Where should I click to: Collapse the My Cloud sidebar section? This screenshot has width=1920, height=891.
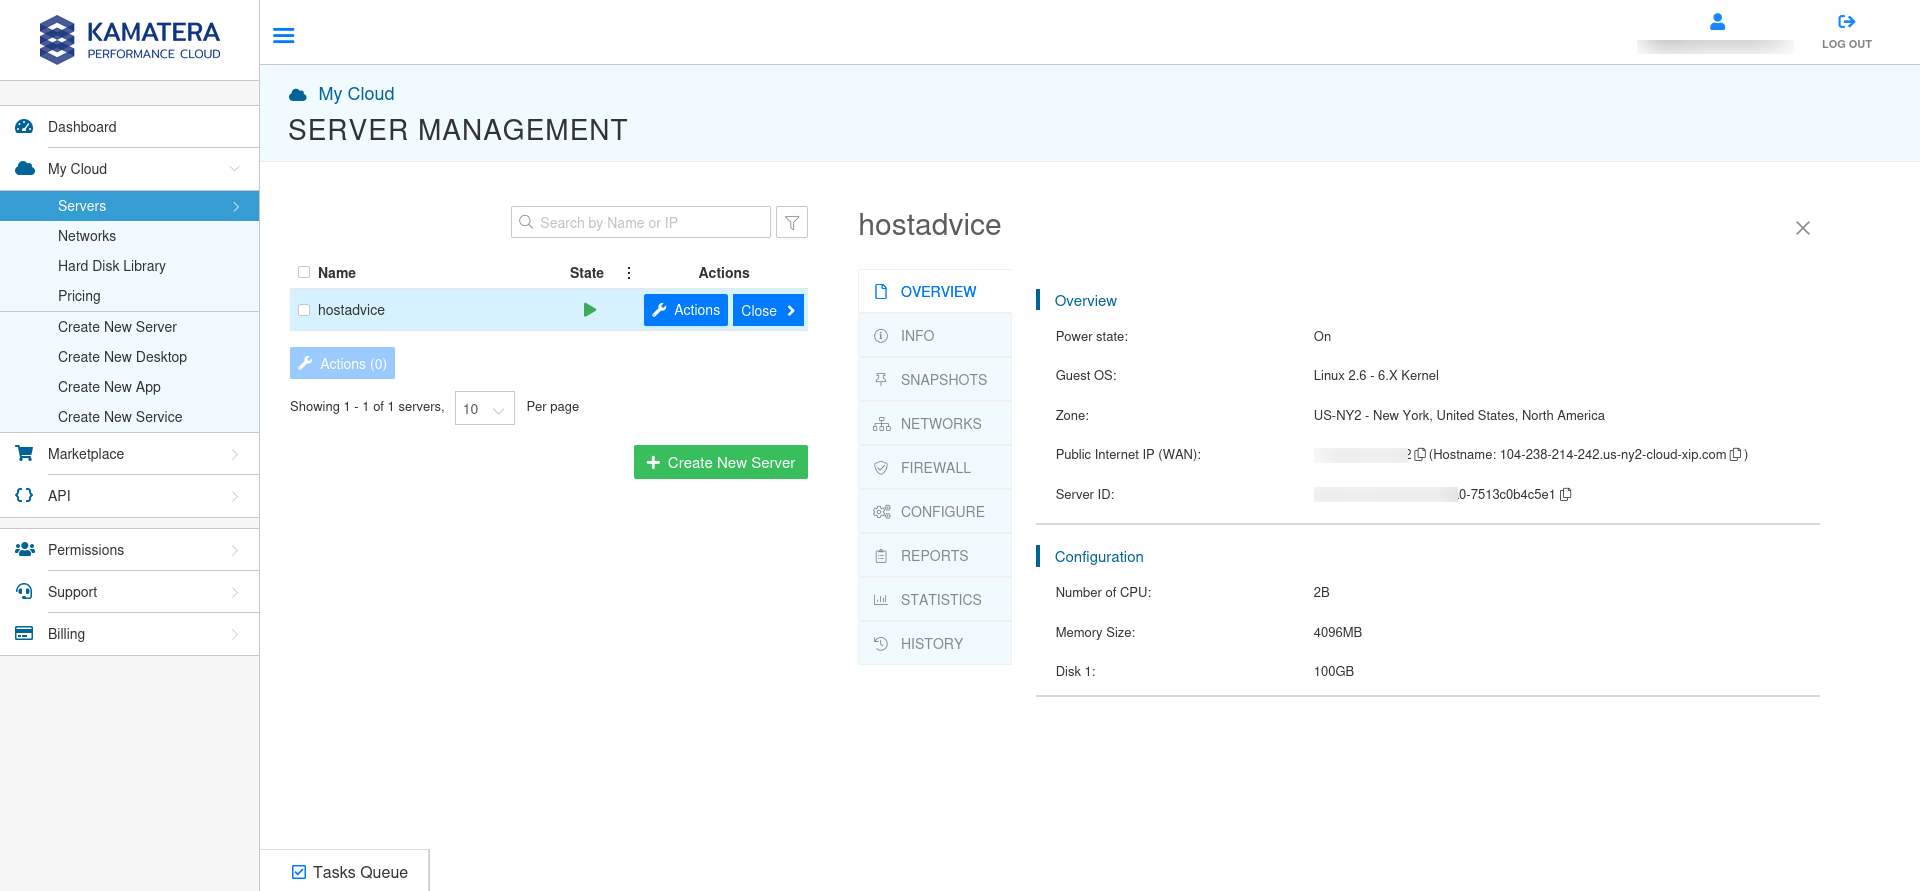click(x=234, y=169)
